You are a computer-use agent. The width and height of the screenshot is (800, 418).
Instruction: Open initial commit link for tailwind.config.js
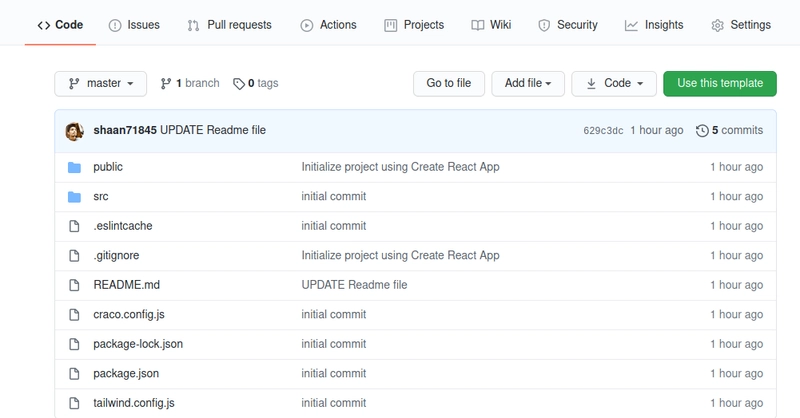click(334, 403)
